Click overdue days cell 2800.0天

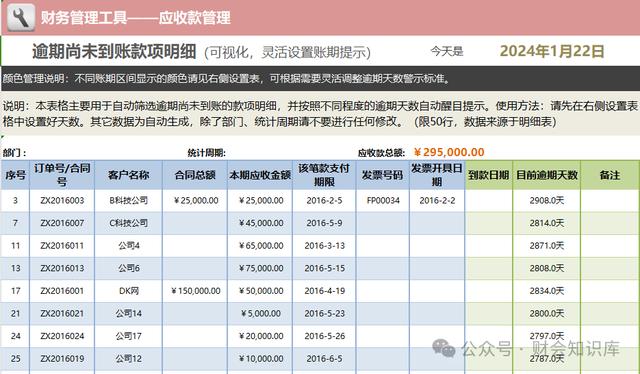547,314
